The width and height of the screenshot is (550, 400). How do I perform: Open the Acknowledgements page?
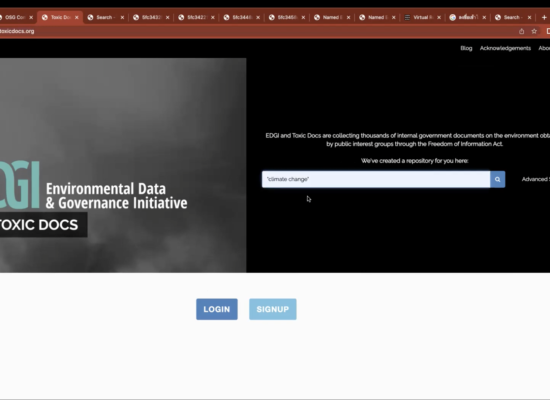coord(505,48)
